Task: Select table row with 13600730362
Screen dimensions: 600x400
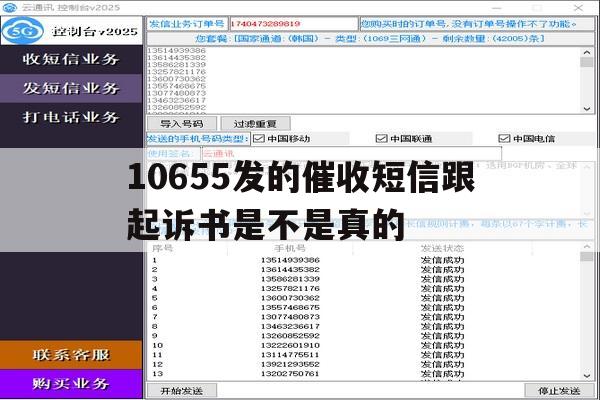Action: pos(364,298)
